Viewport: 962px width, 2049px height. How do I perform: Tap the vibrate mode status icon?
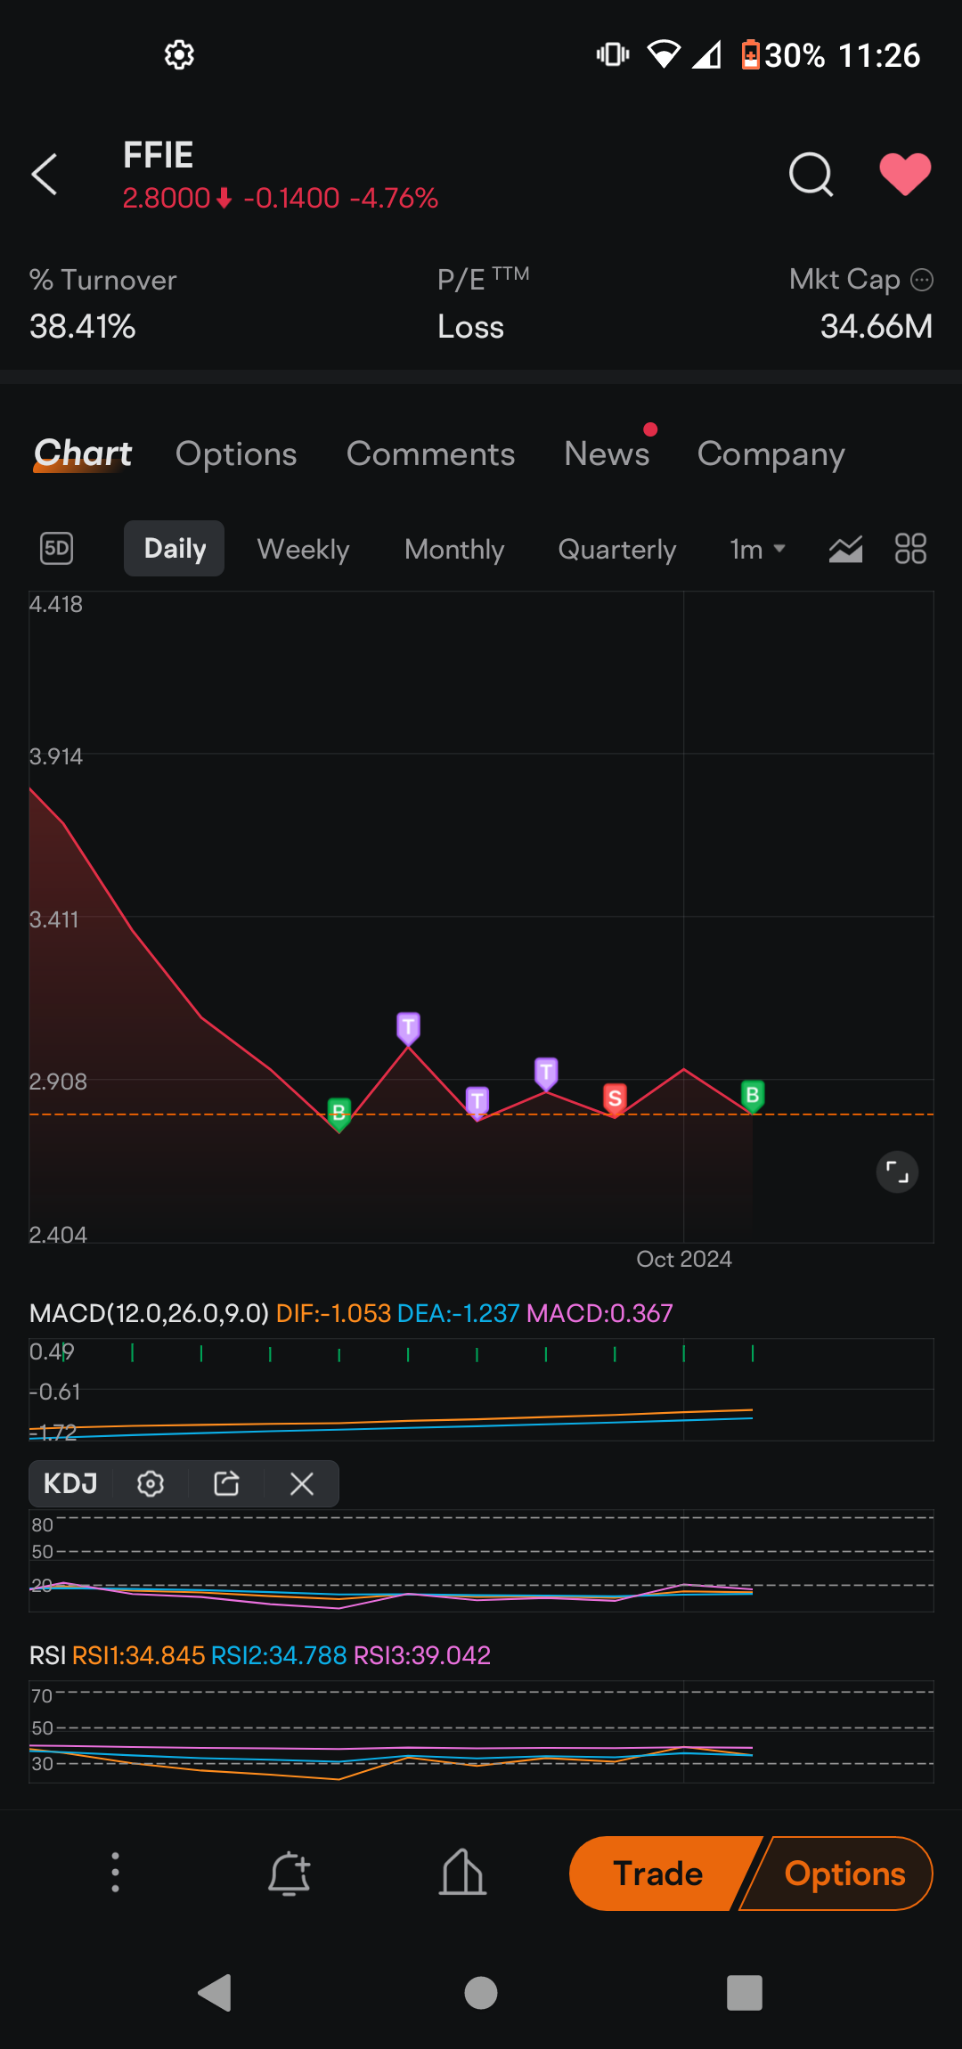(x=613, y=54)
